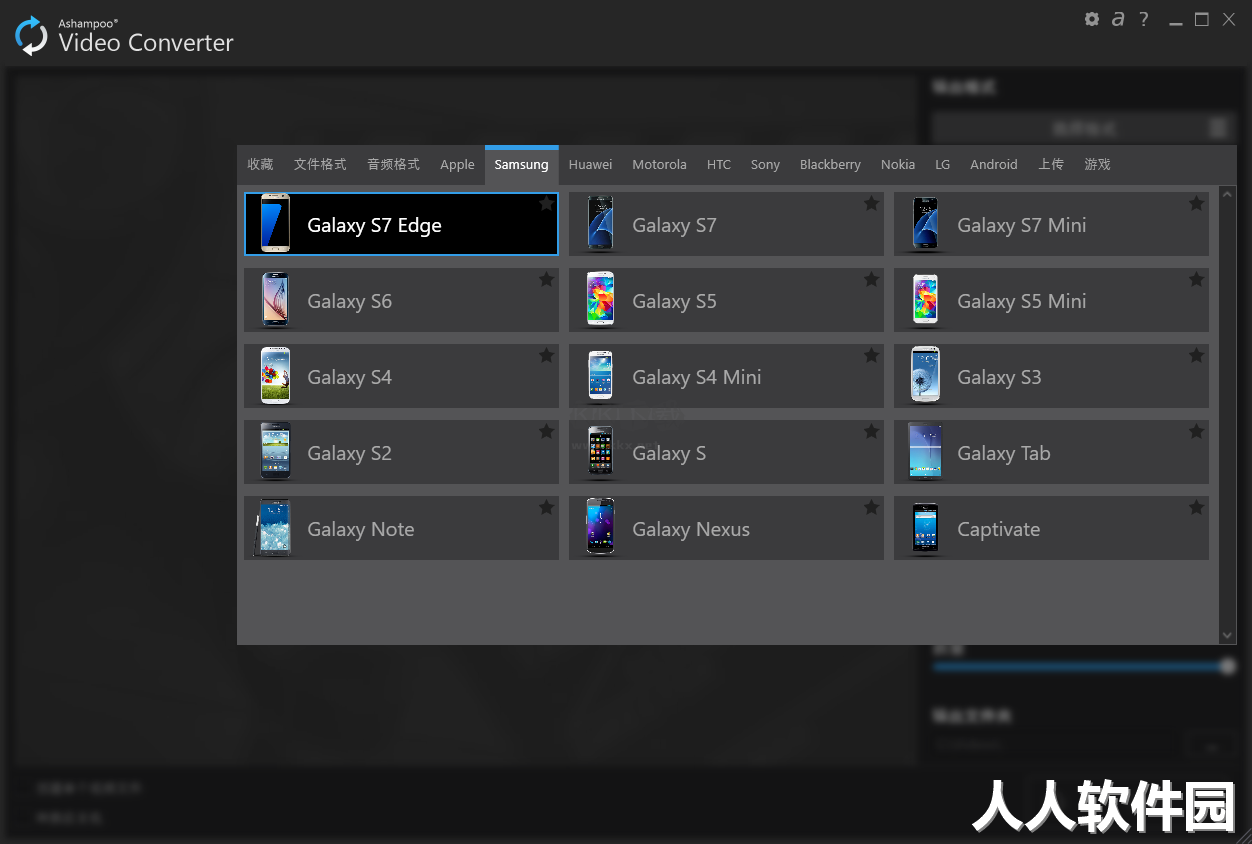Select the Galaxy S7 Edge phone thumbnail
This screenshot has height=844, width=1252.
pyautogui.click(x=275, y=224)
